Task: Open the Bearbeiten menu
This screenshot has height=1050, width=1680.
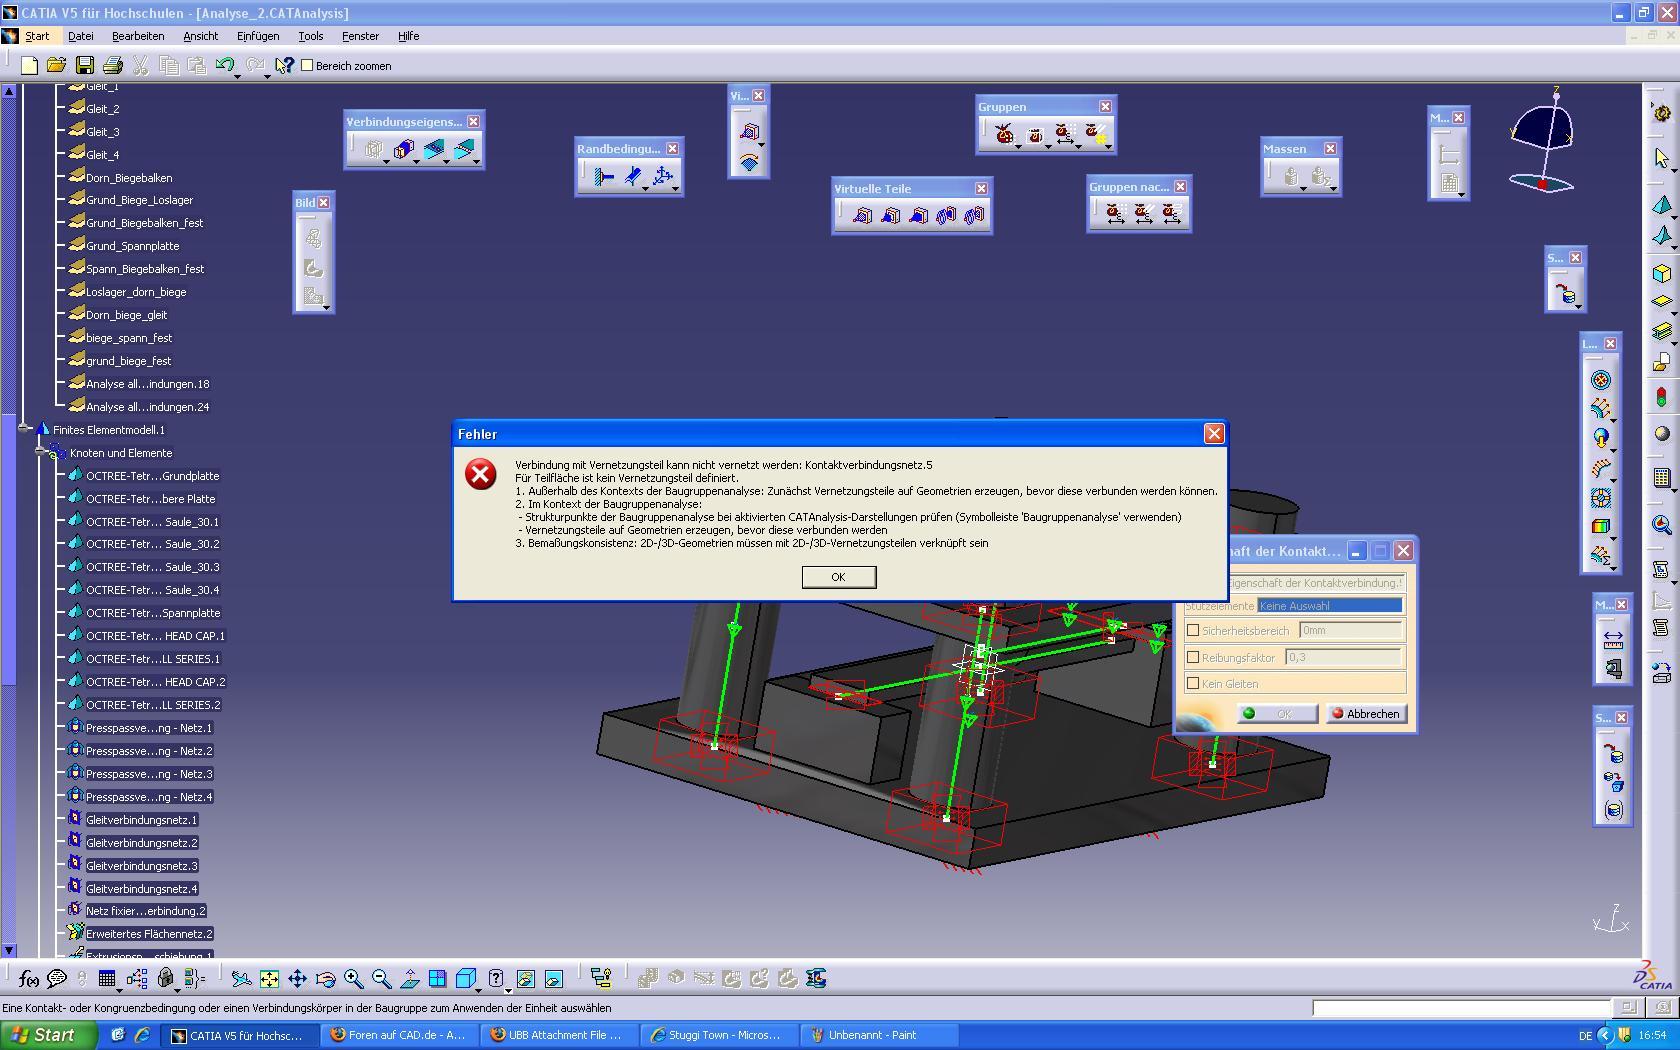Action: 138,36
